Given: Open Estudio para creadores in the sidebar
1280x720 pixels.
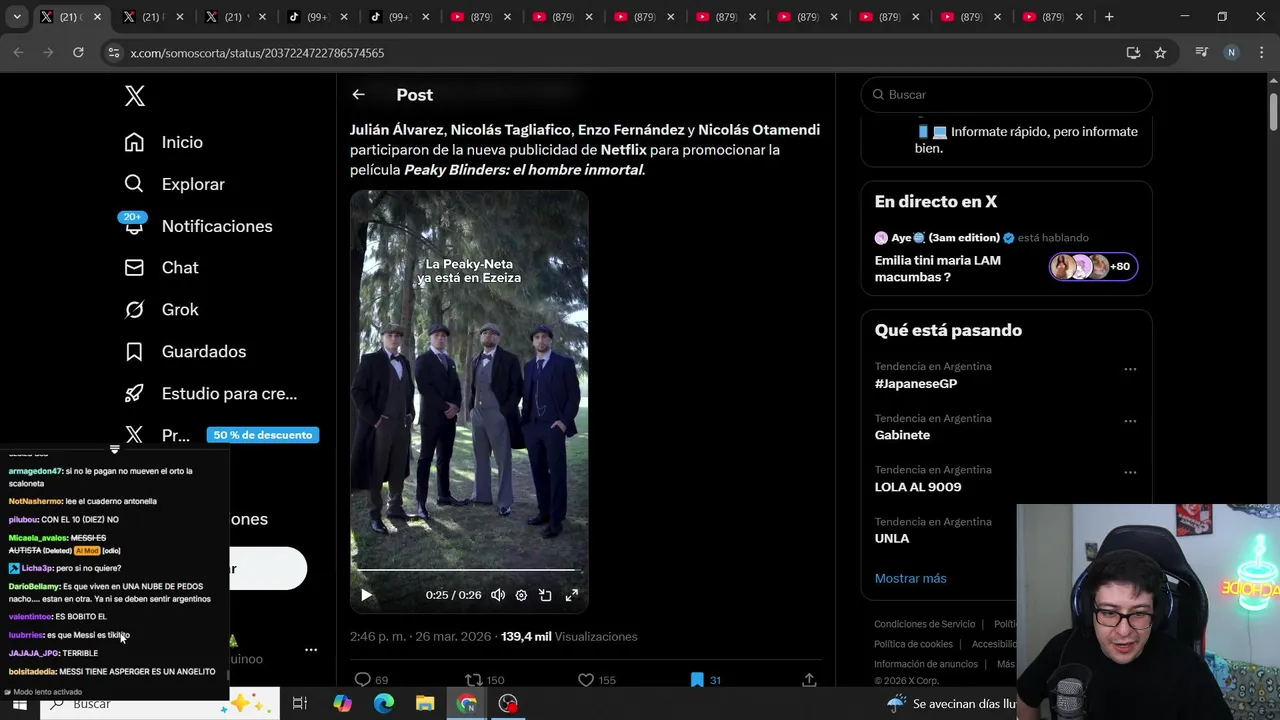Looking at the screenshot, I should tap(211, 394).
